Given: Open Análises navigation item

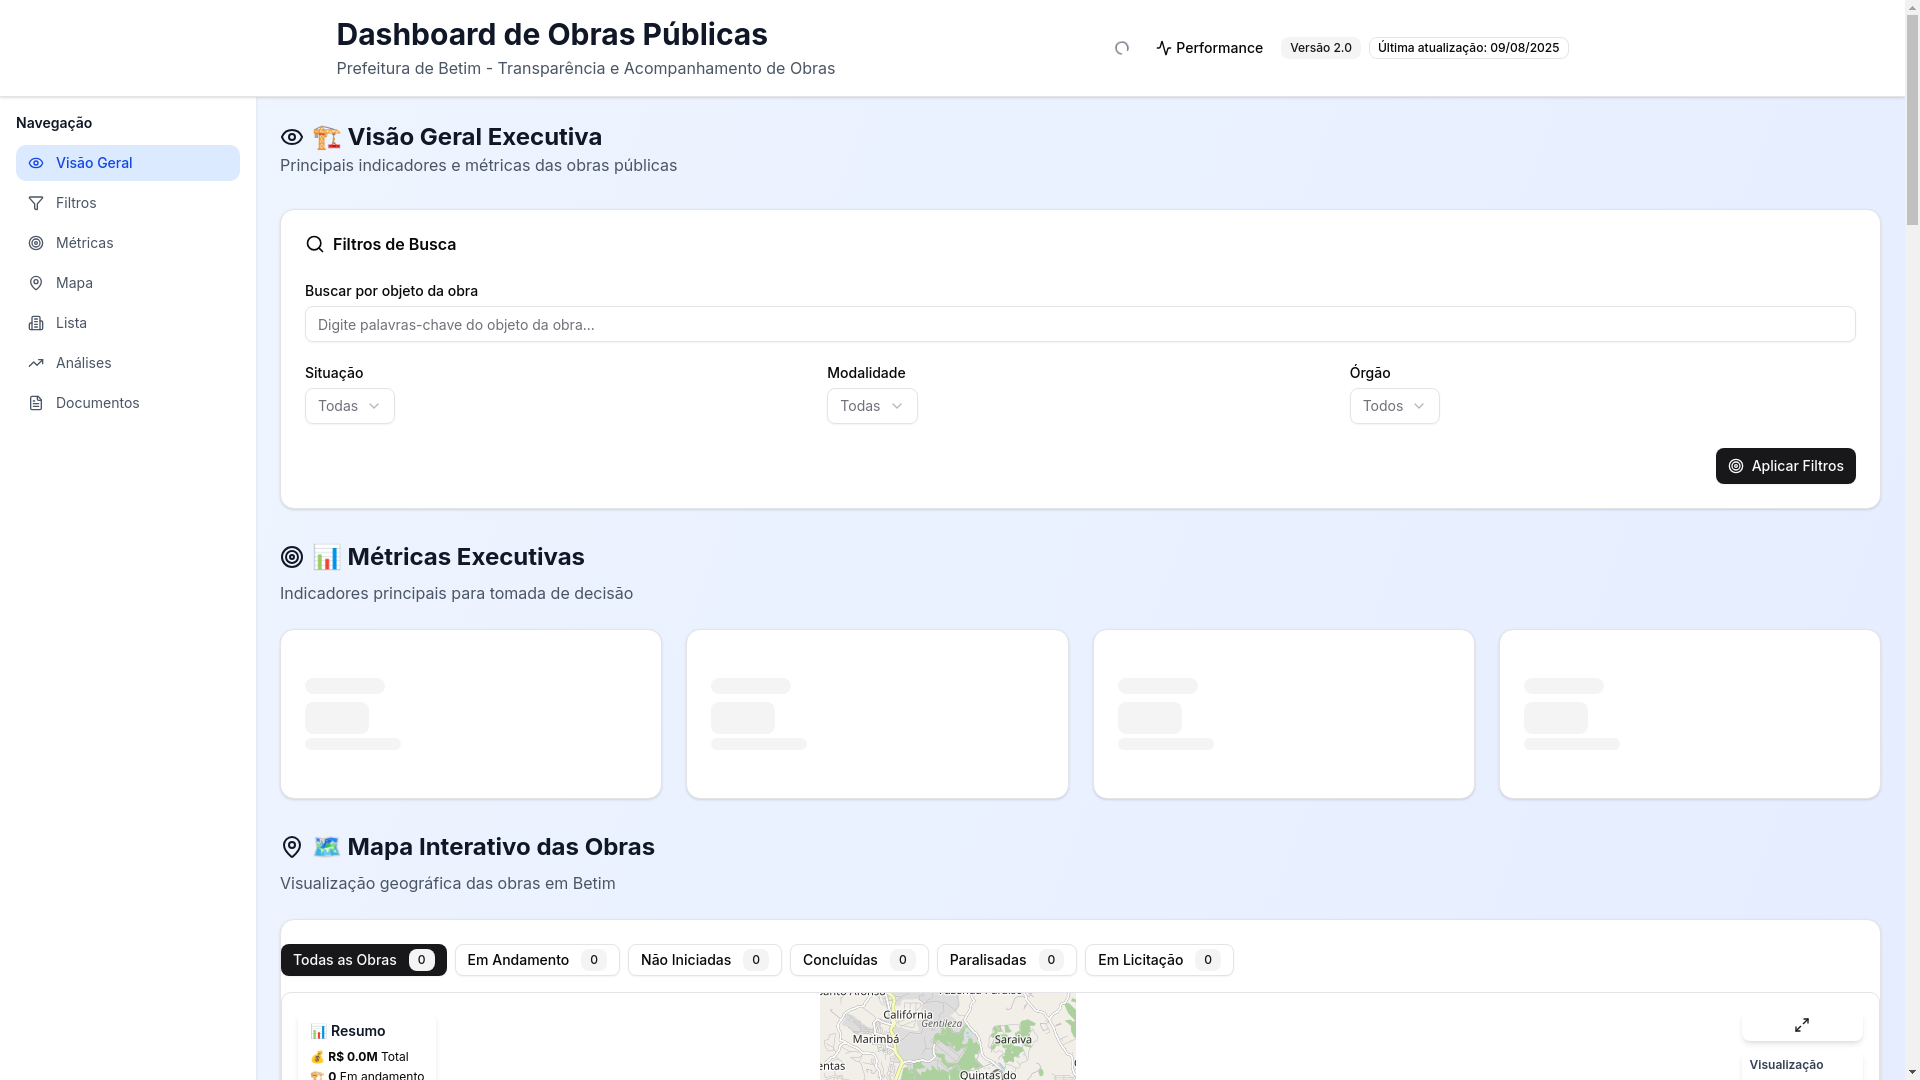Looking at the screenshot, I should pos(128,363).
